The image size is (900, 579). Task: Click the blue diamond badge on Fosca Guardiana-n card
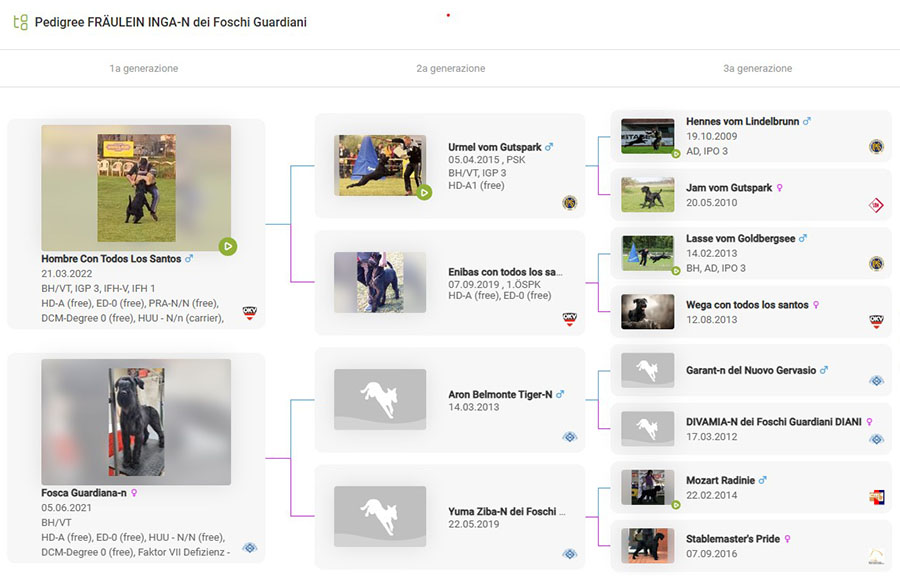[x=250, y=547]
